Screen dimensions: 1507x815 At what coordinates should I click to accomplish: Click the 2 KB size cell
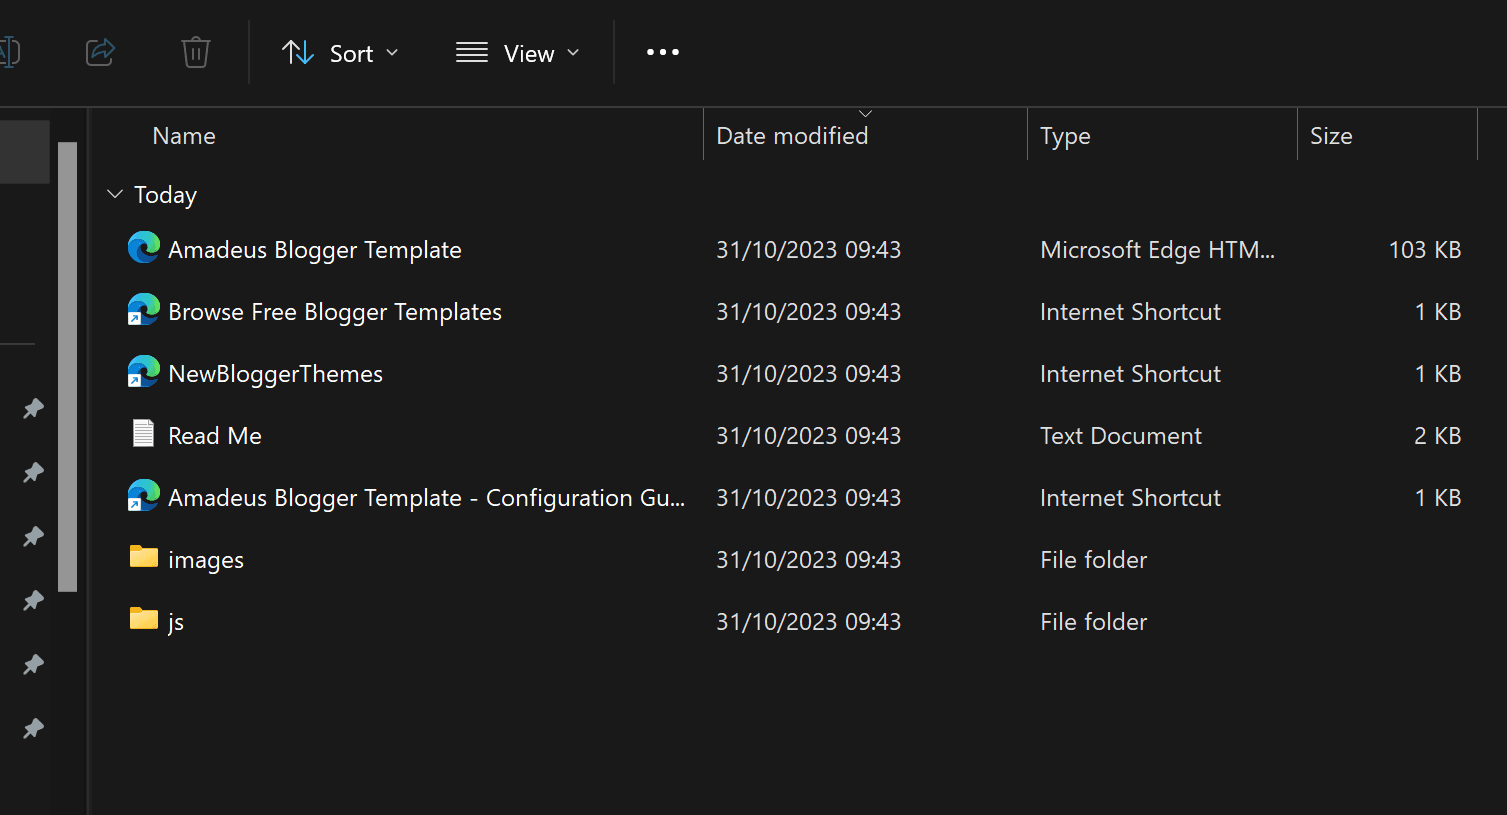[x=1438, y=436]
